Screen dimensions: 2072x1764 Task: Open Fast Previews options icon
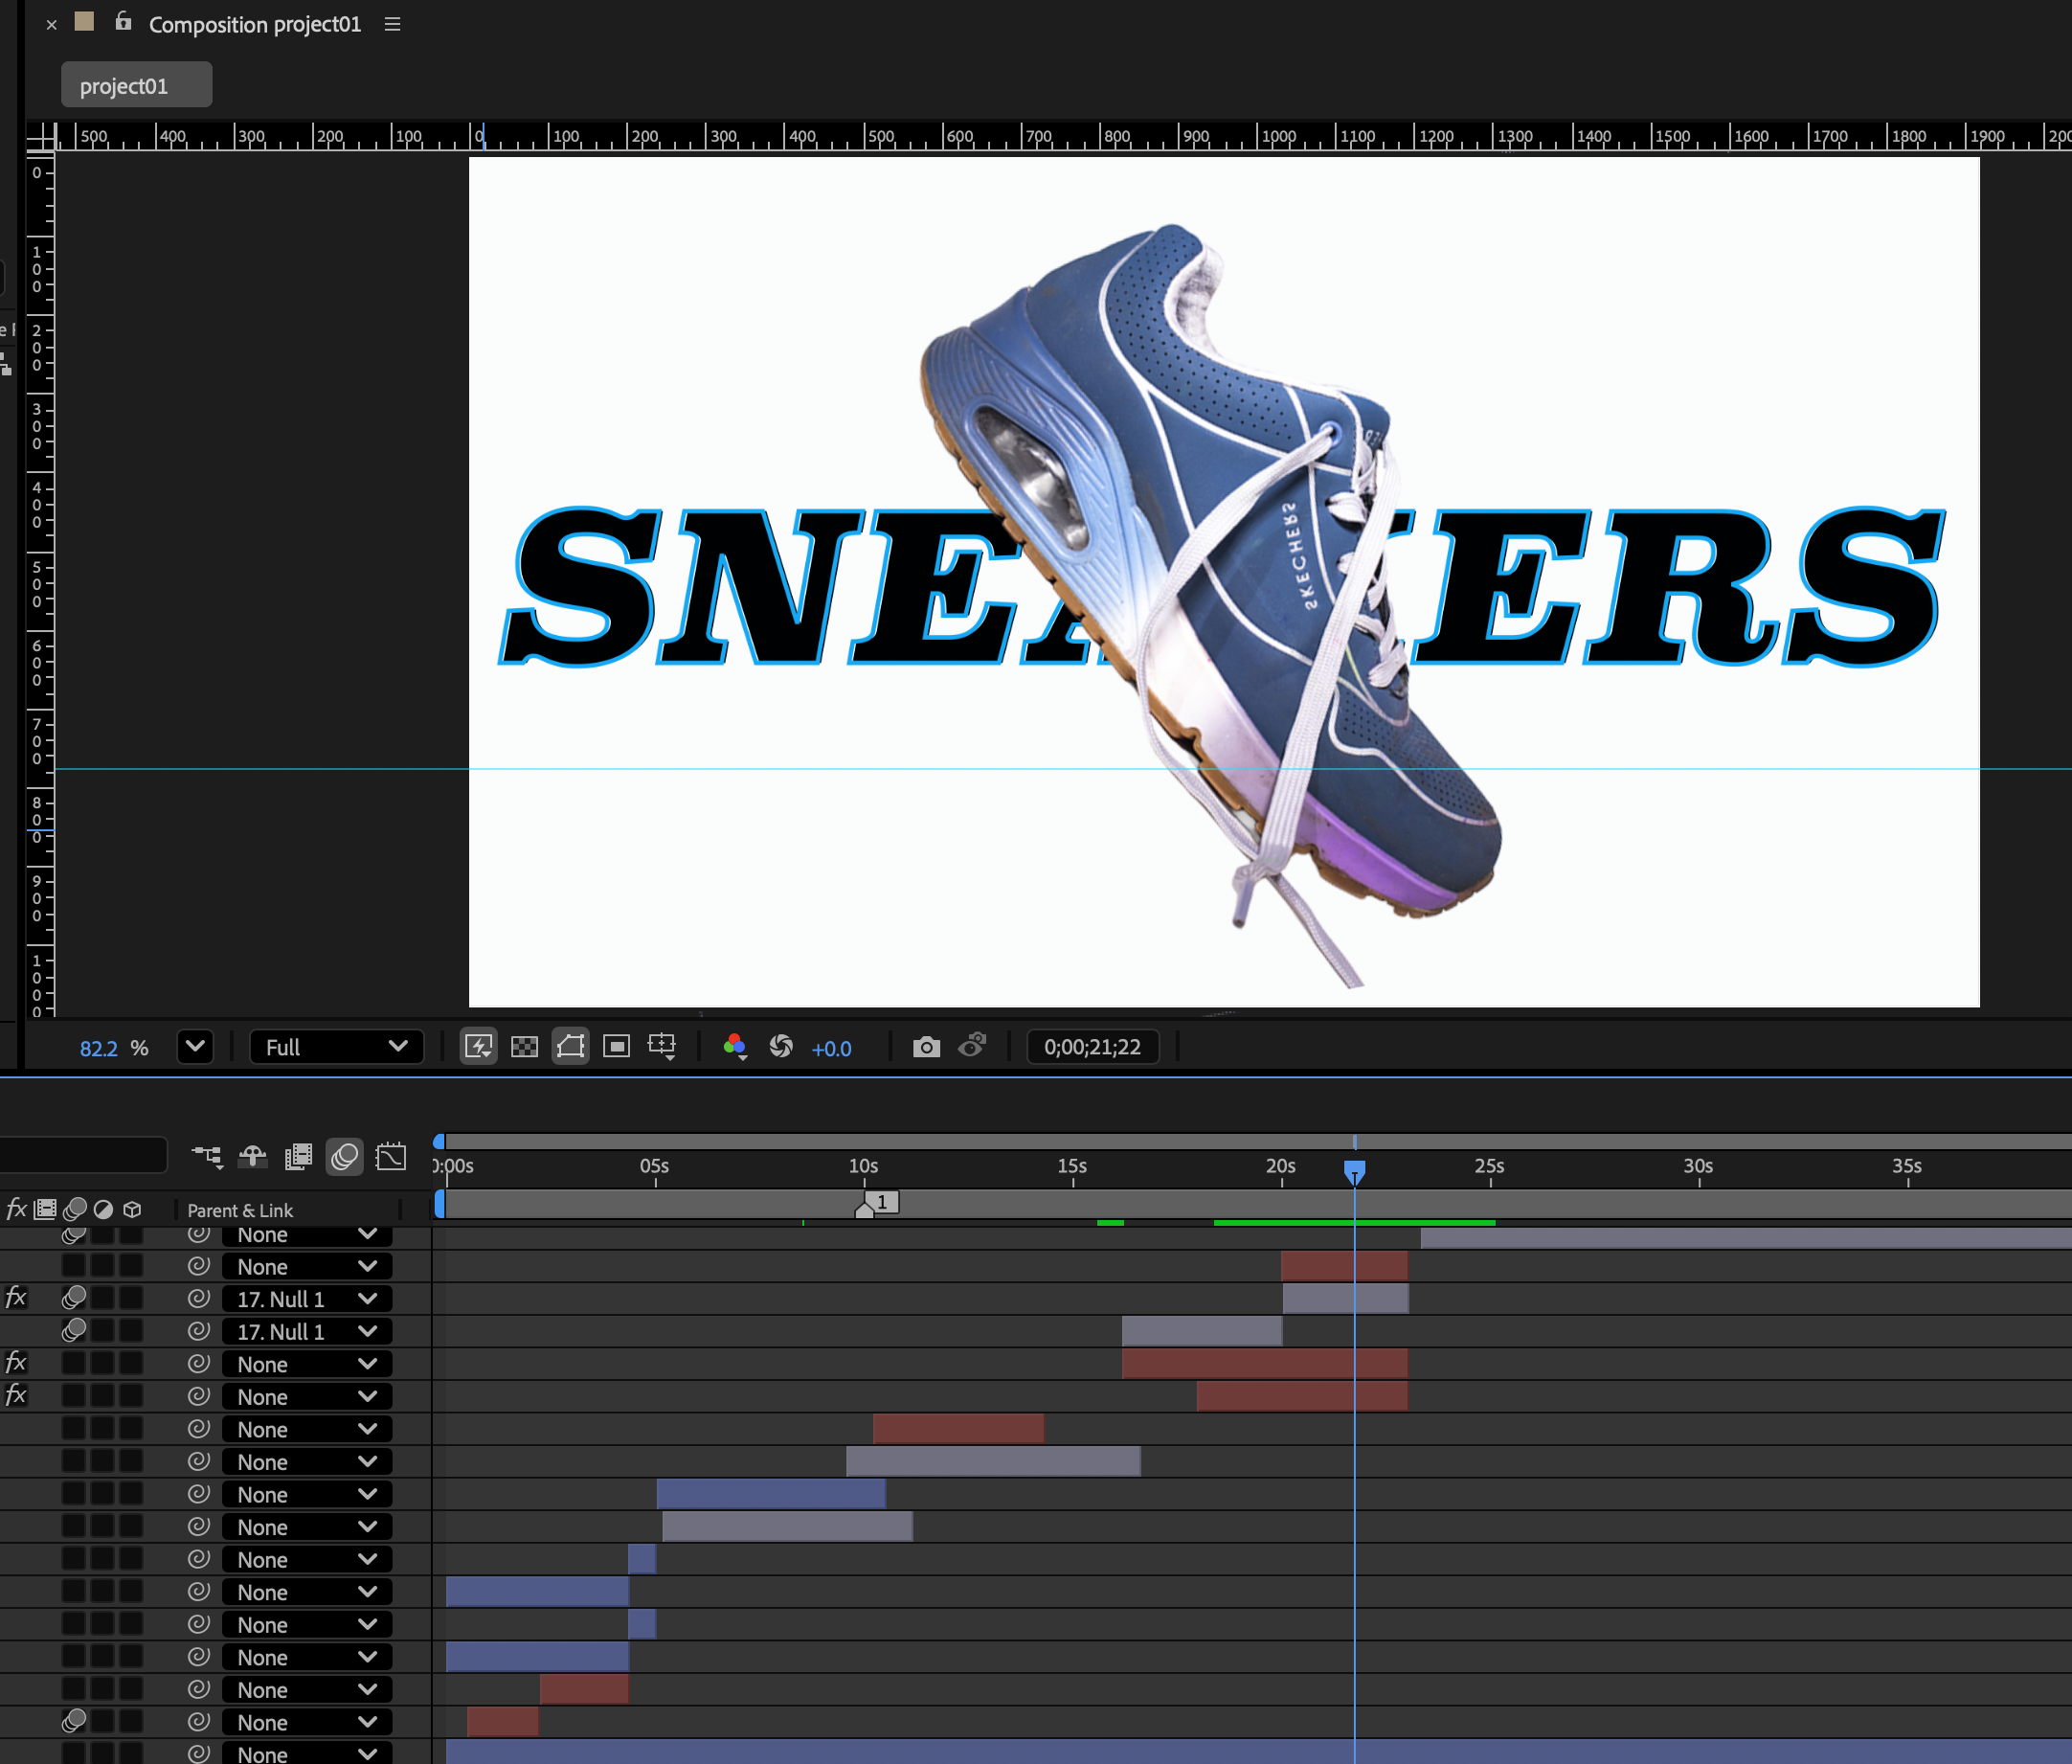click(479, 1047)
